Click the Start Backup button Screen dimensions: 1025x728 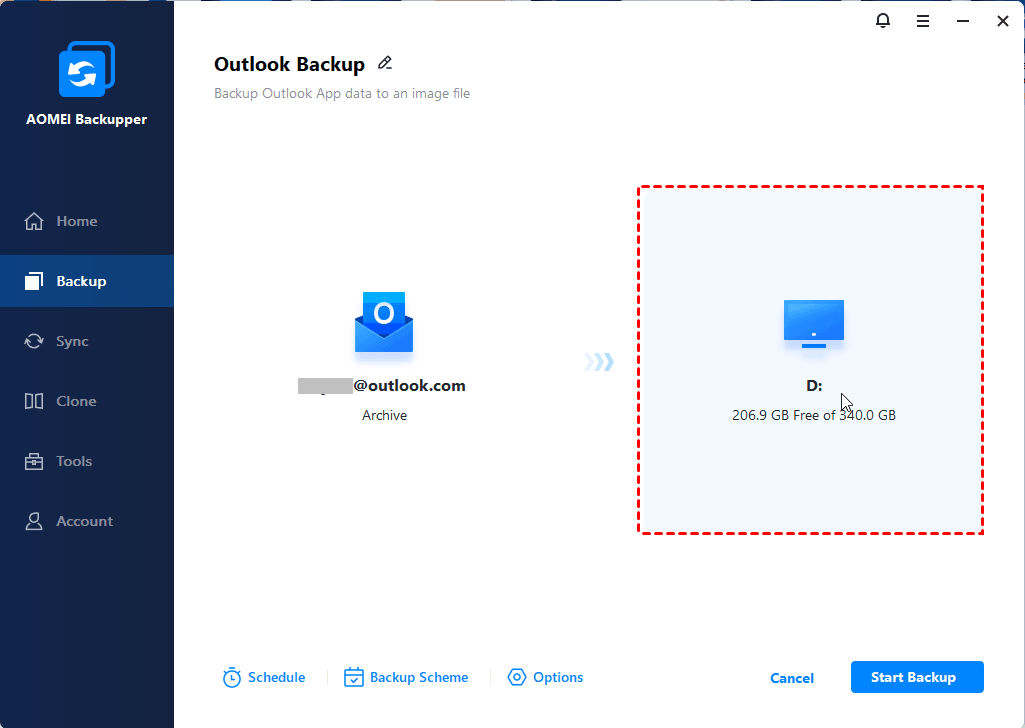click(x=917, y=677)
